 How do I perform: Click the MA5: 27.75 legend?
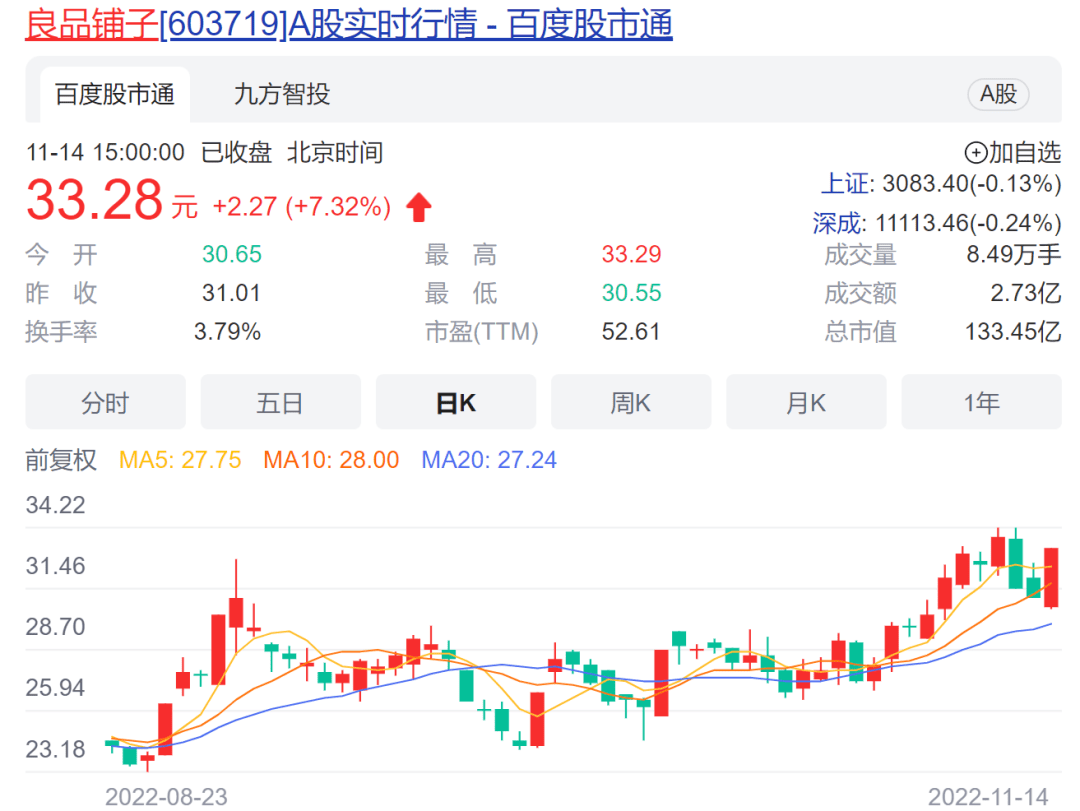[x=180, y=460]
